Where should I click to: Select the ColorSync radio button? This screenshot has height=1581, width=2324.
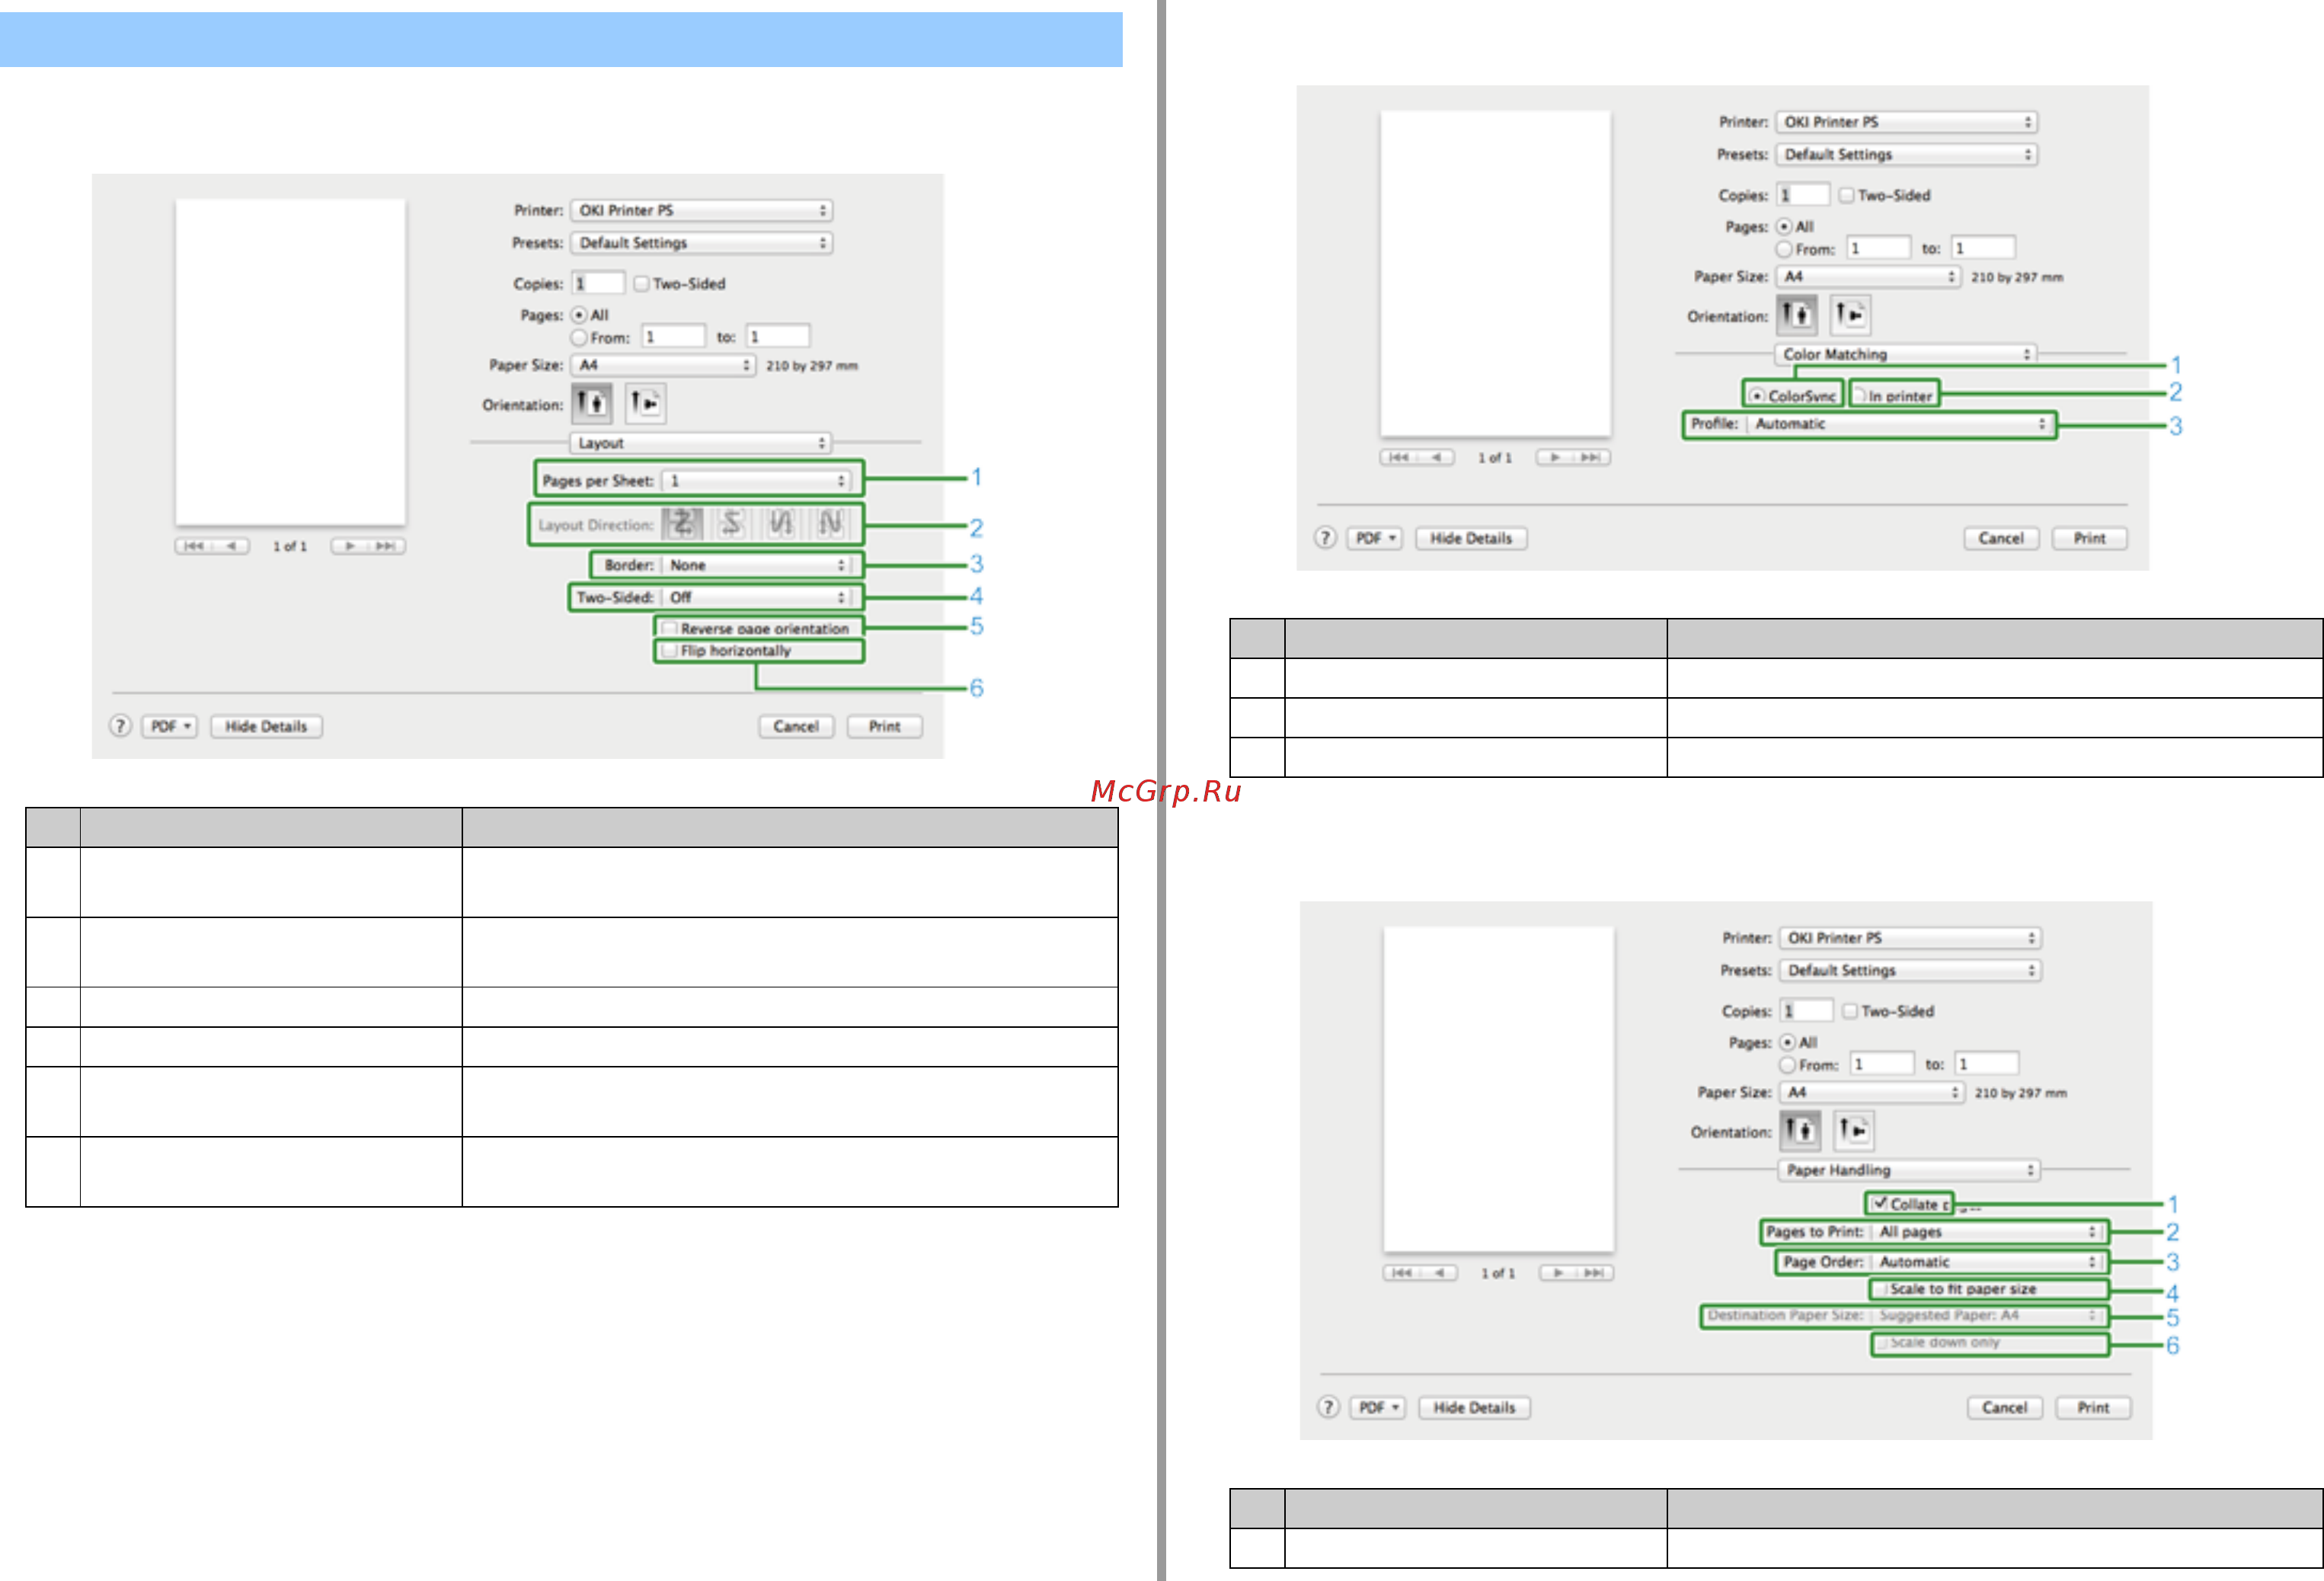(x=1757, y=396)
